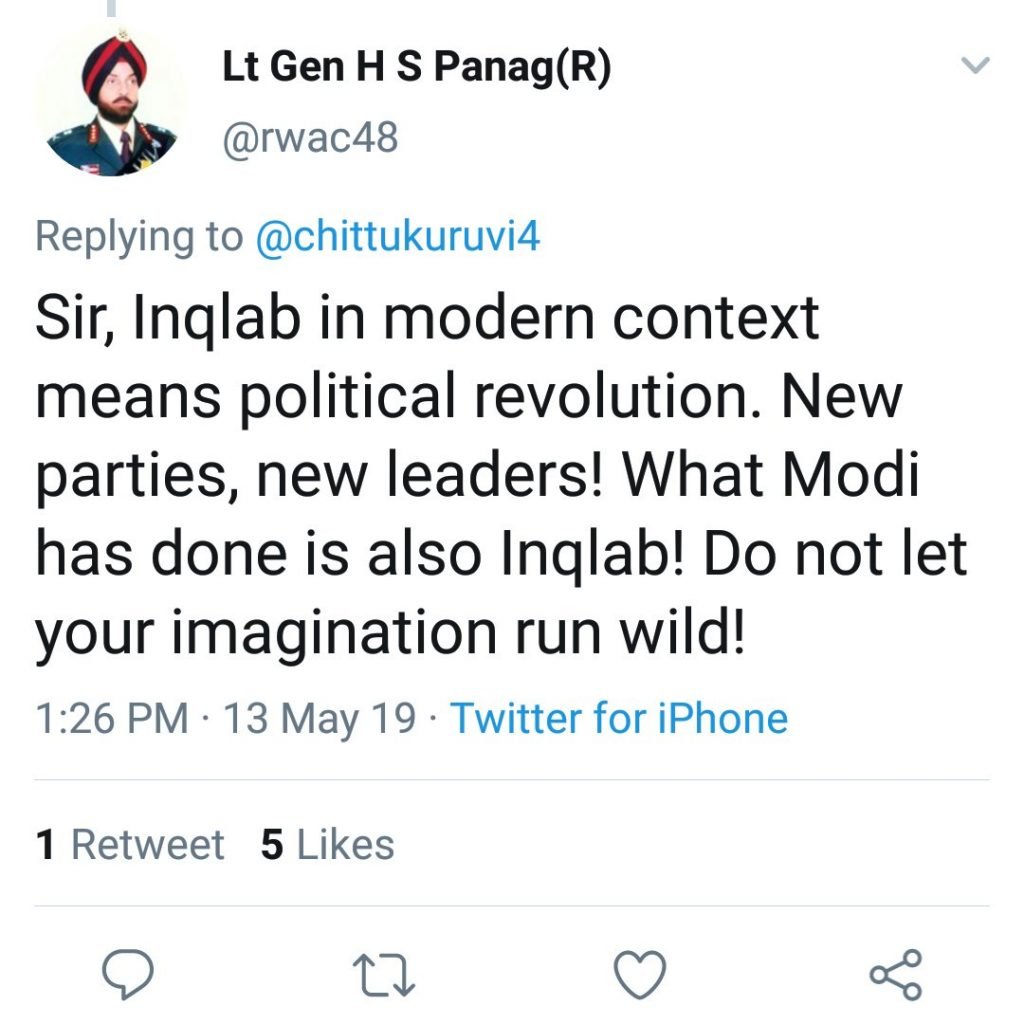
Task: Click the Twitter for iPhone source link
Action: [619, 718]
